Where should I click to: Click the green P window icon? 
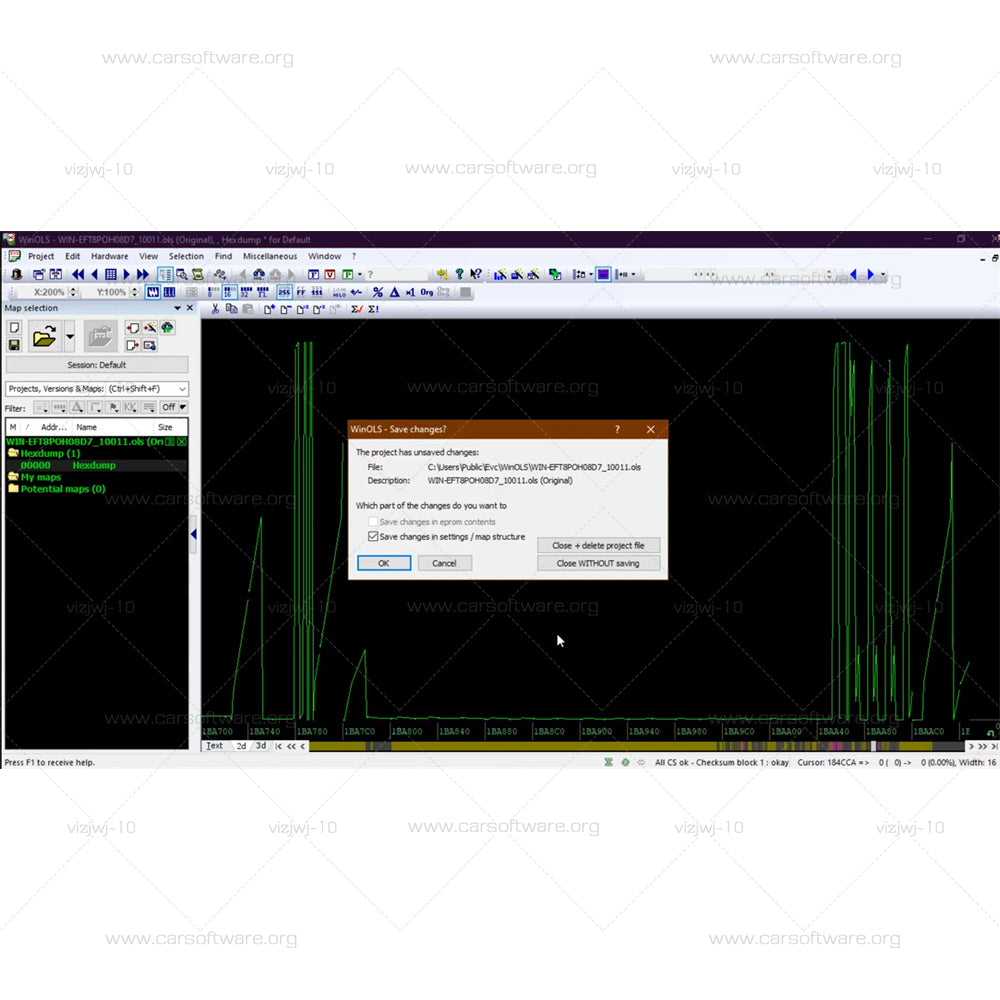(348, 274)
